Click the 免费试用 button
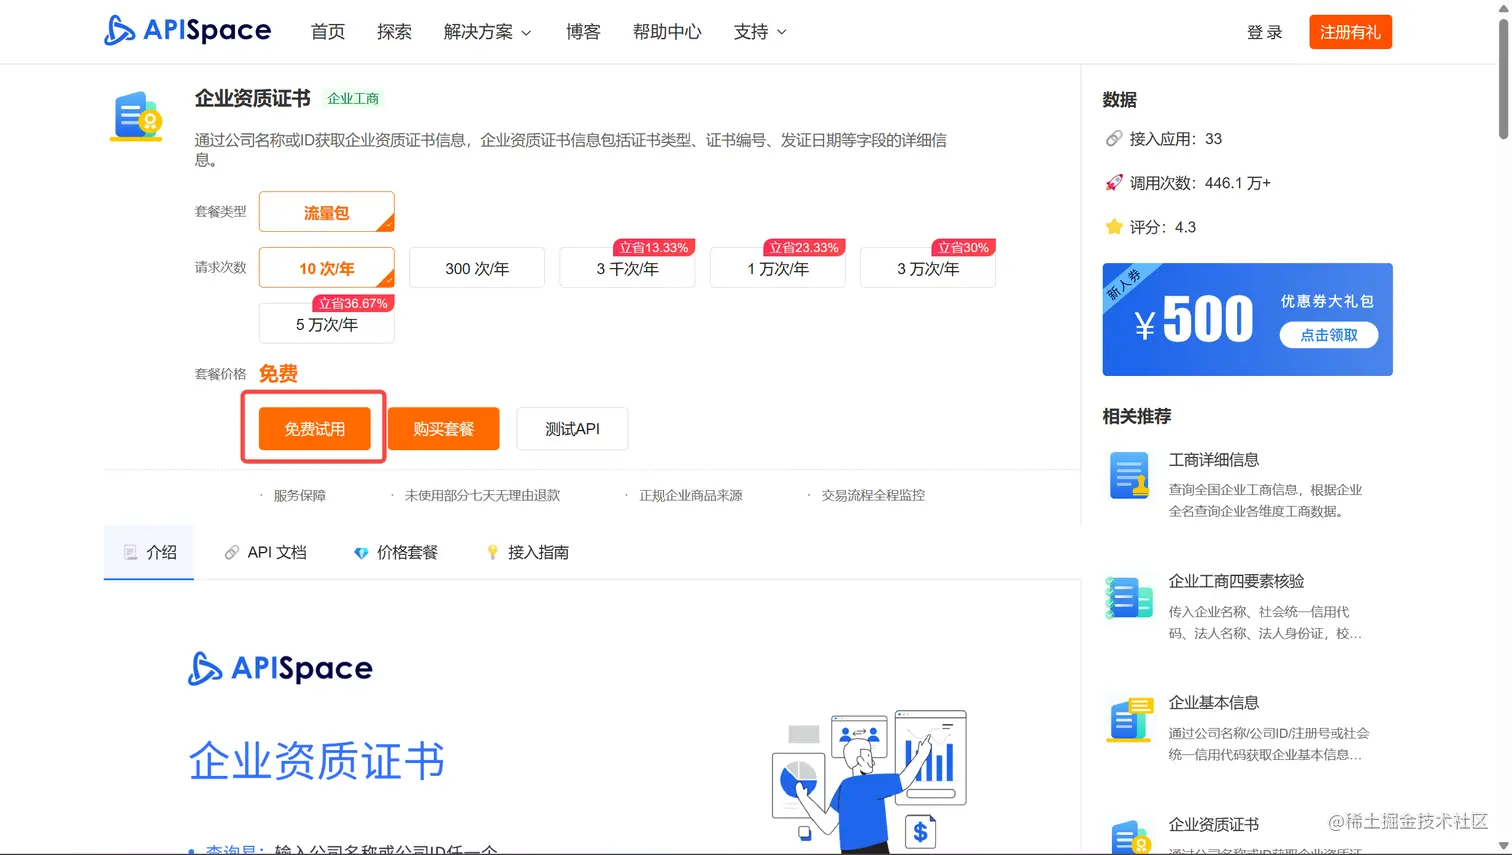Viewport: 1512px width, 855px height. (314, 428)
